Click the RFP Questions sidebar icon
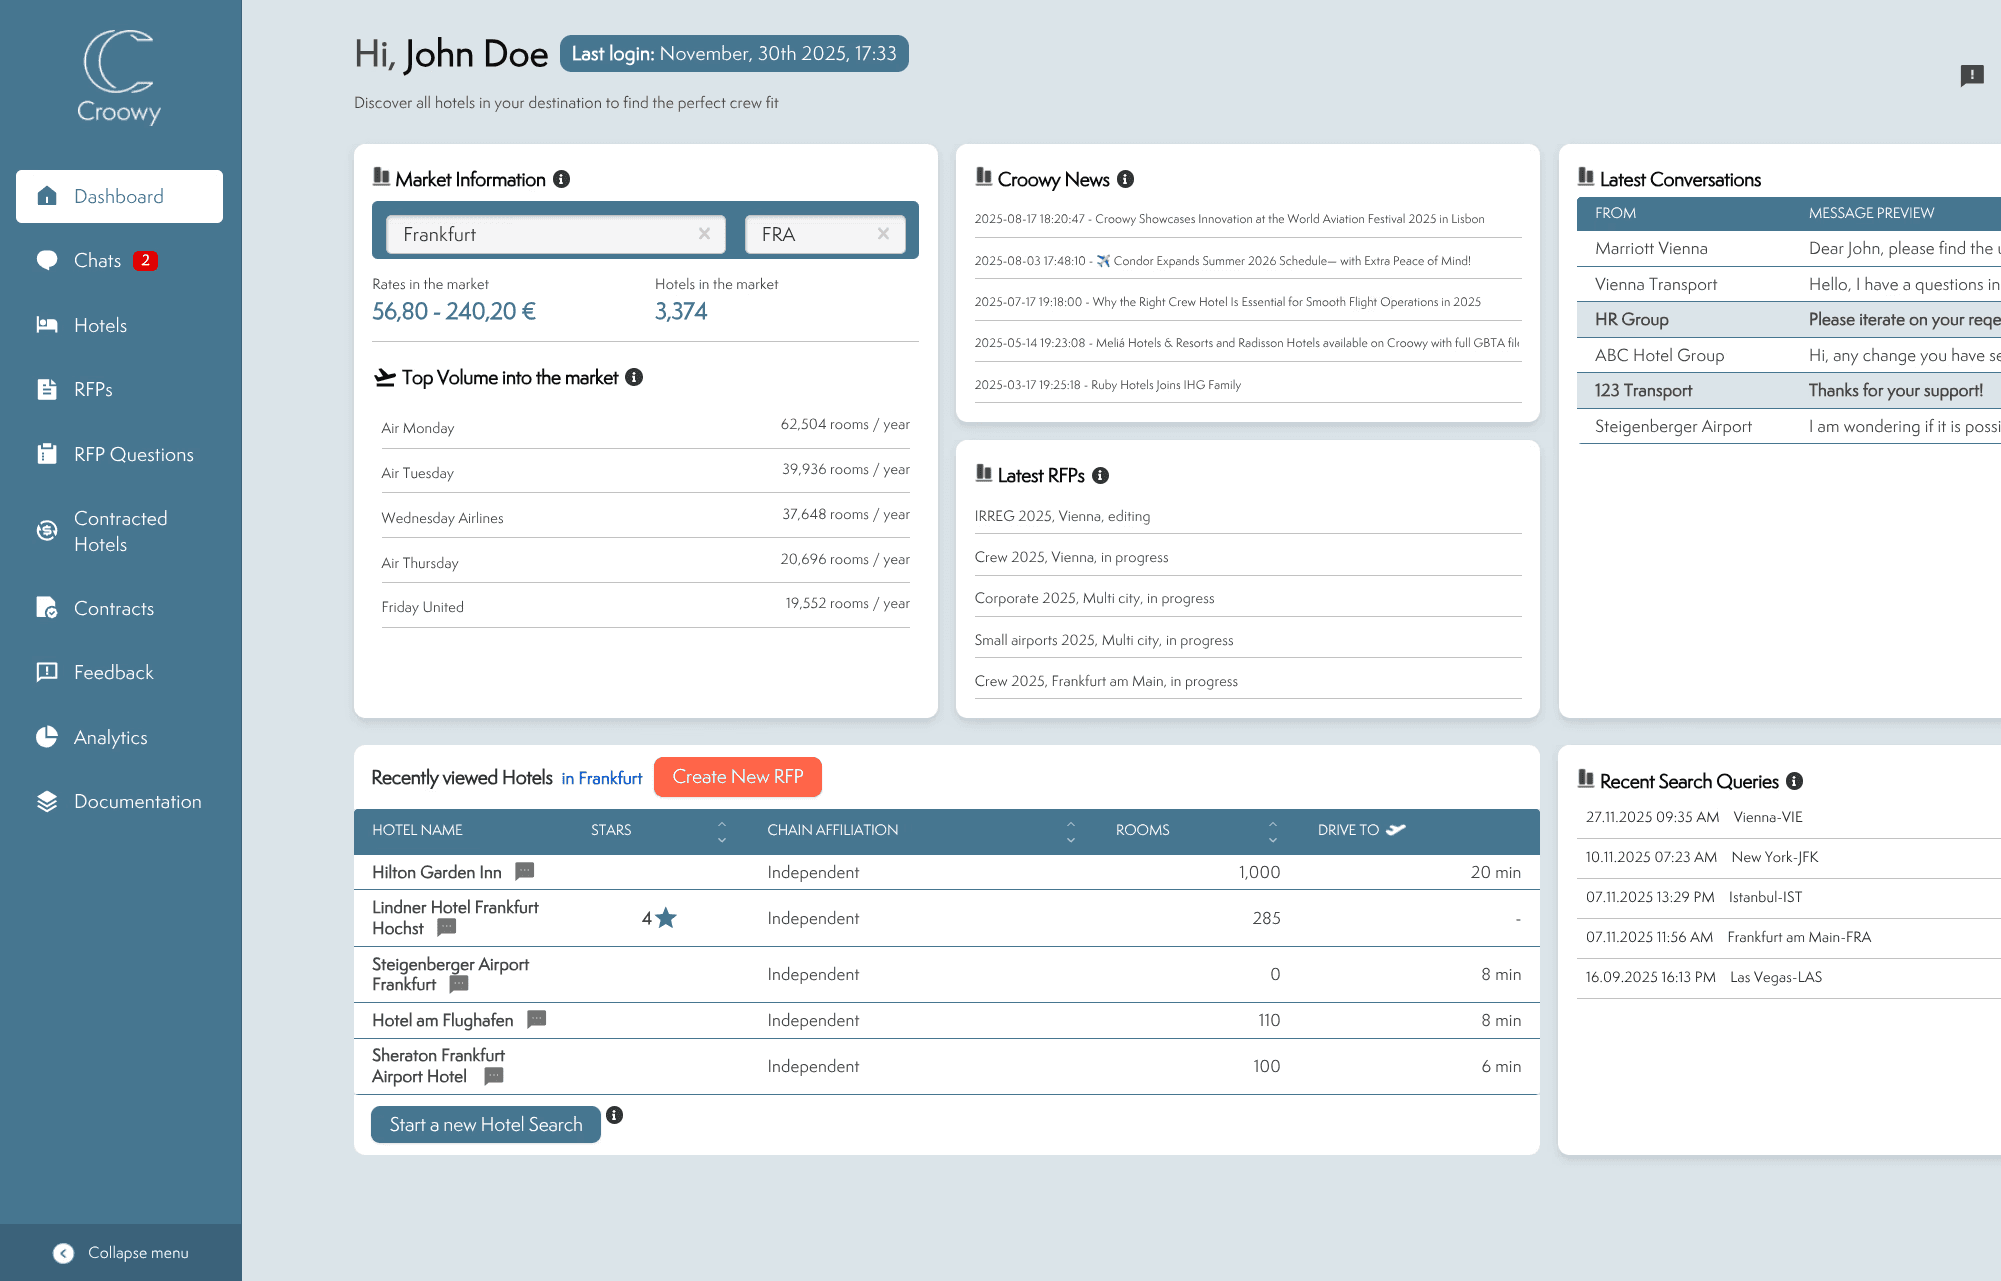 click(x=46, y=454)
